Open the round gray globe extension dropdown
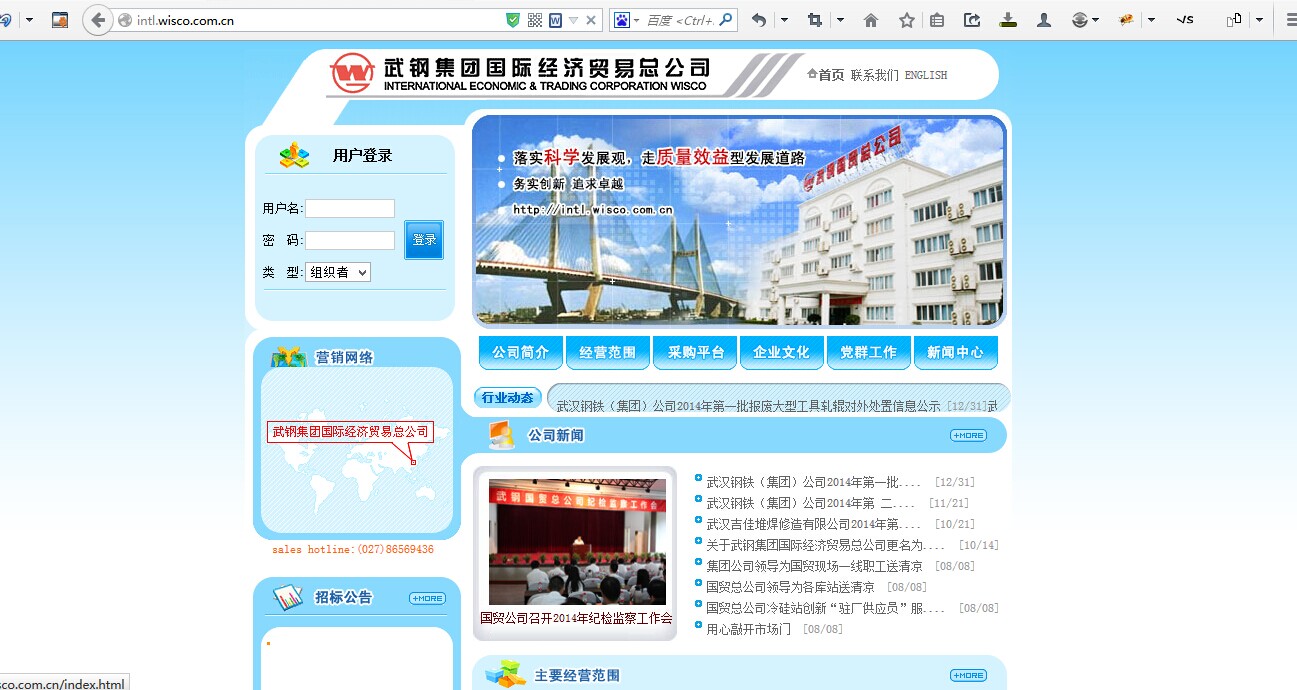This screenshot has height=690, width=1297. 1085,20
